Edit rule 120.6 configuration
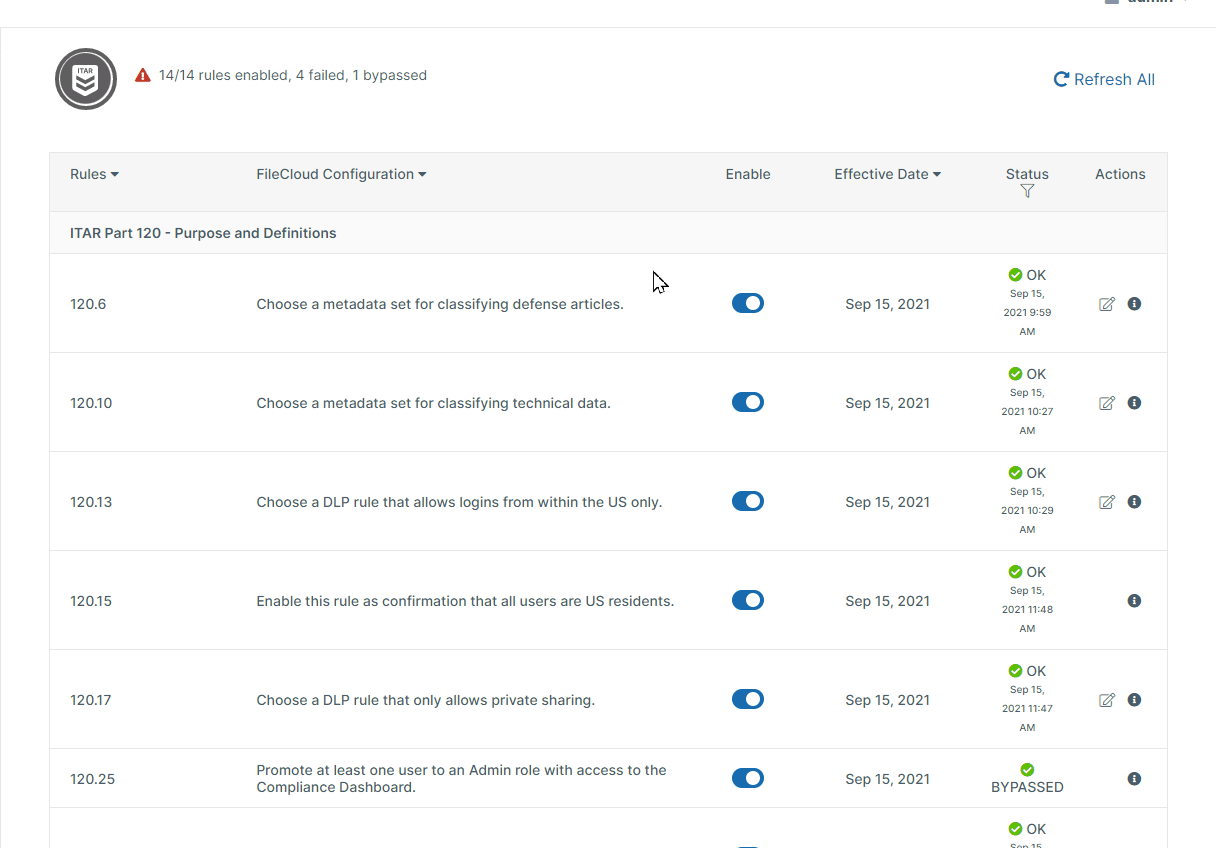 point(1107,304)
